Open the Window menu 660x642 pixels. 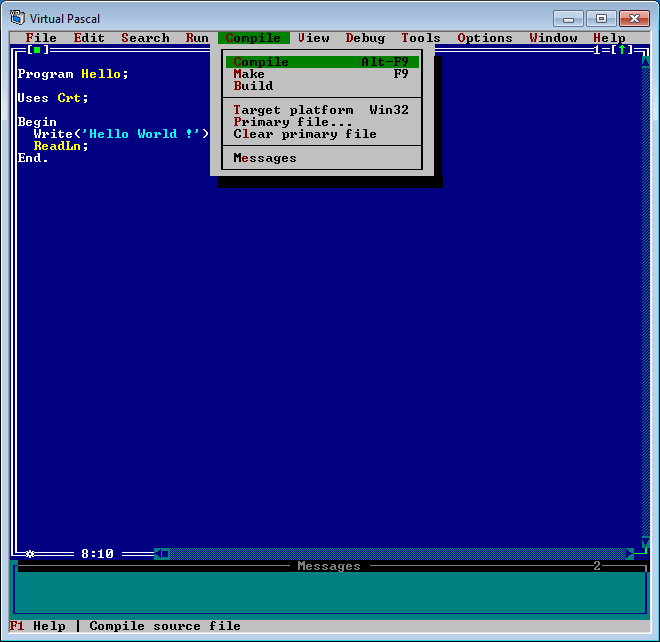click(x=553, y=38)
